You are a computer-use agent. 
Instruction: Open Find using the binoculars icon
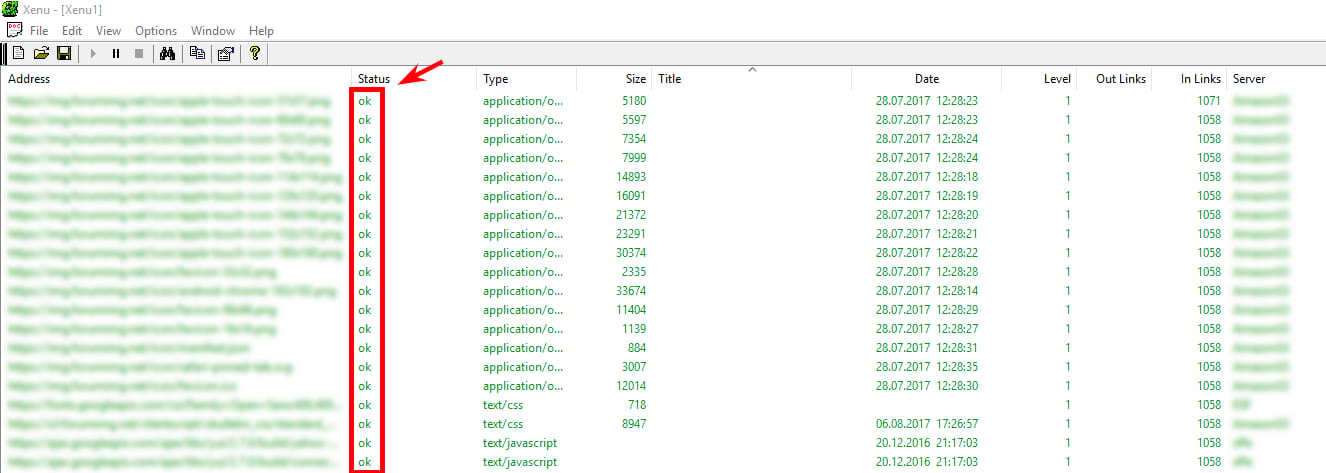(168, 53)
